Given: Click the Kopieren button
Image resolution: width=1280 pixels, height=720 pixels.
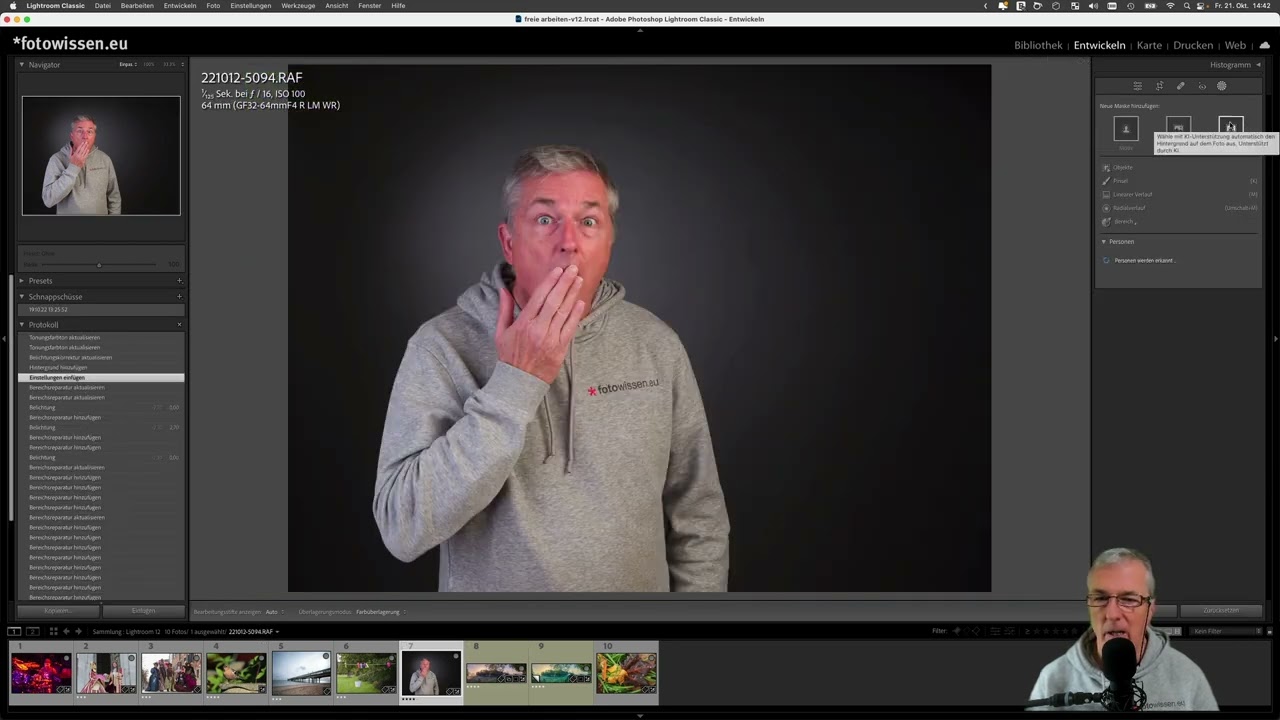Looking at the screenshot, I should [x=58, y=611].
